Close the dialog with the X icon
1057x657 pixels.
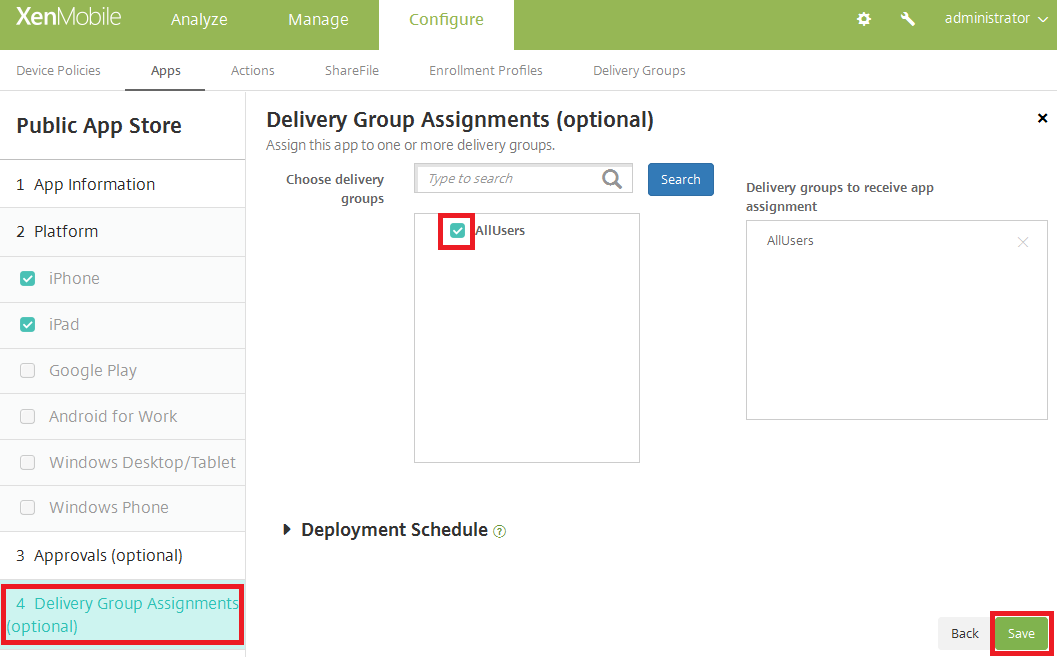[1042, 118]
